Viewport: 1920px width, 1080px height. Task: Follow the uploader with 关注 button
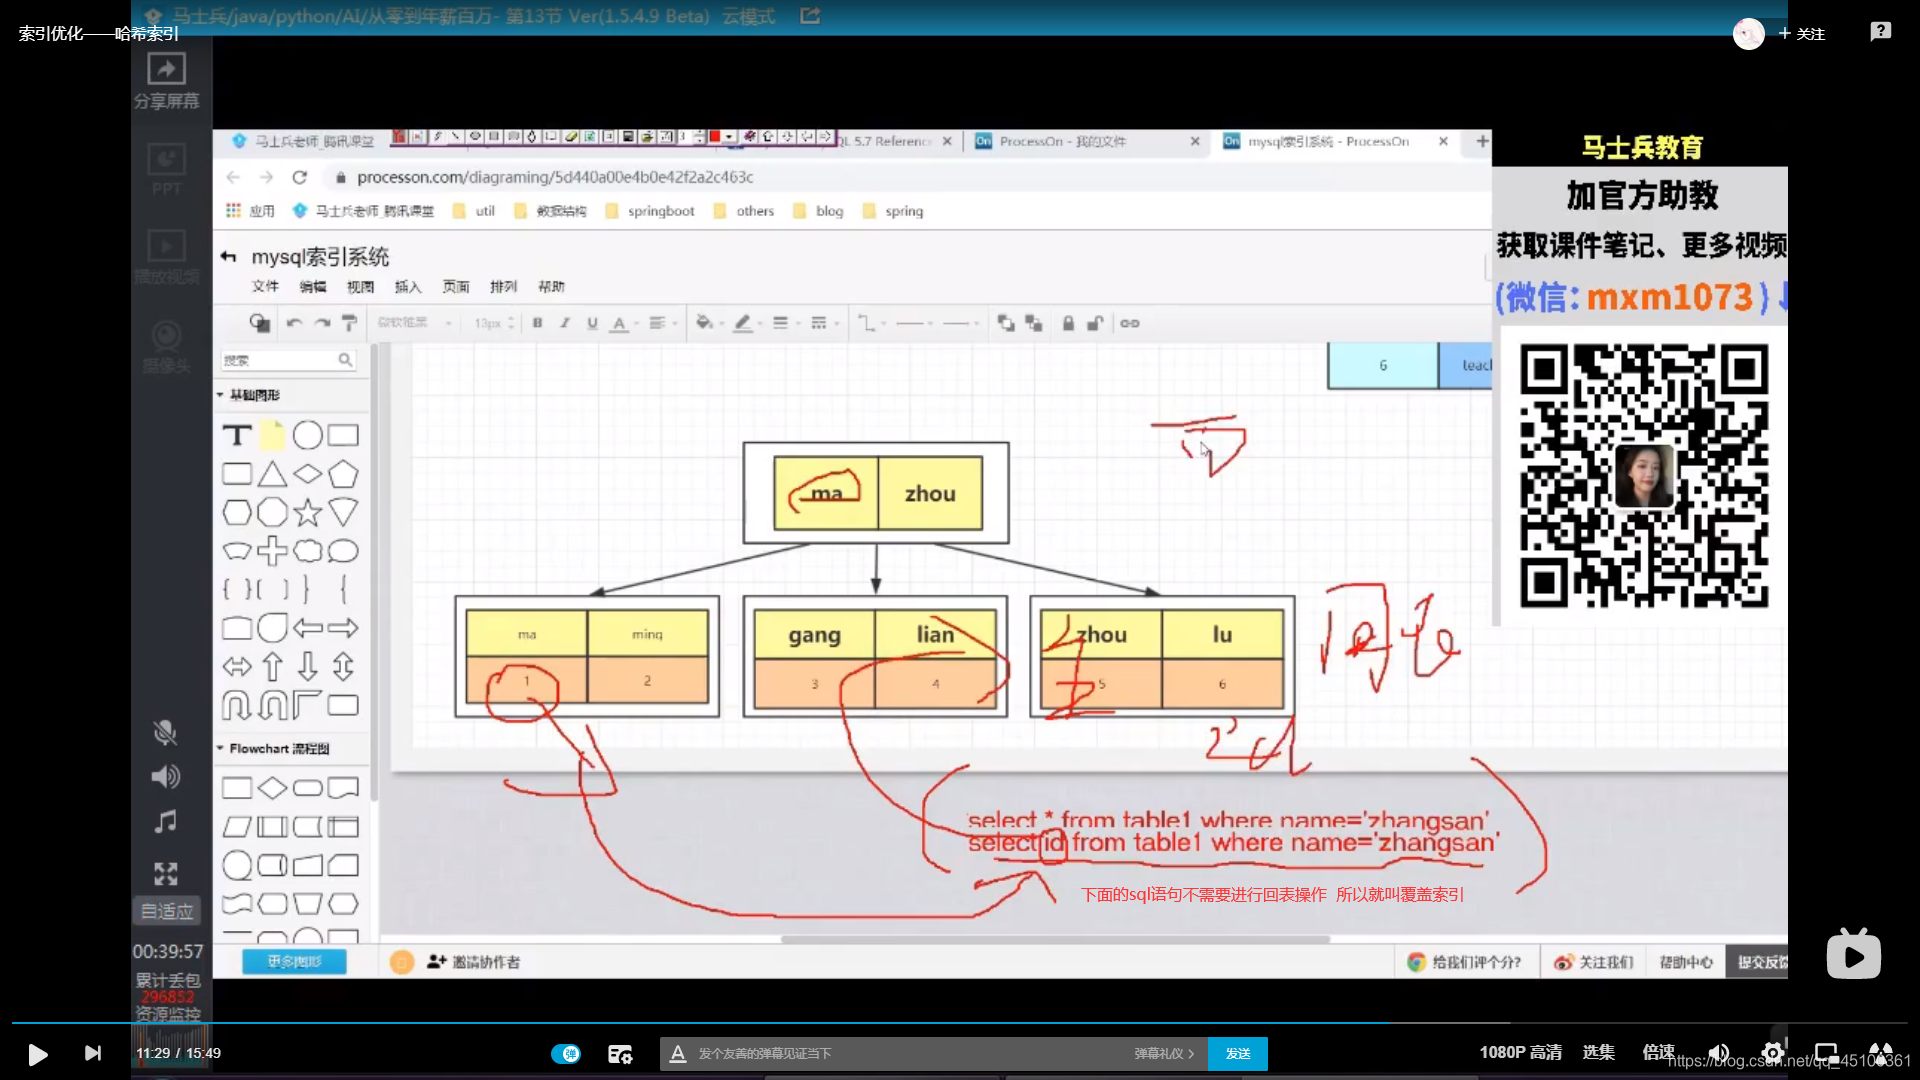point(1802,33)
